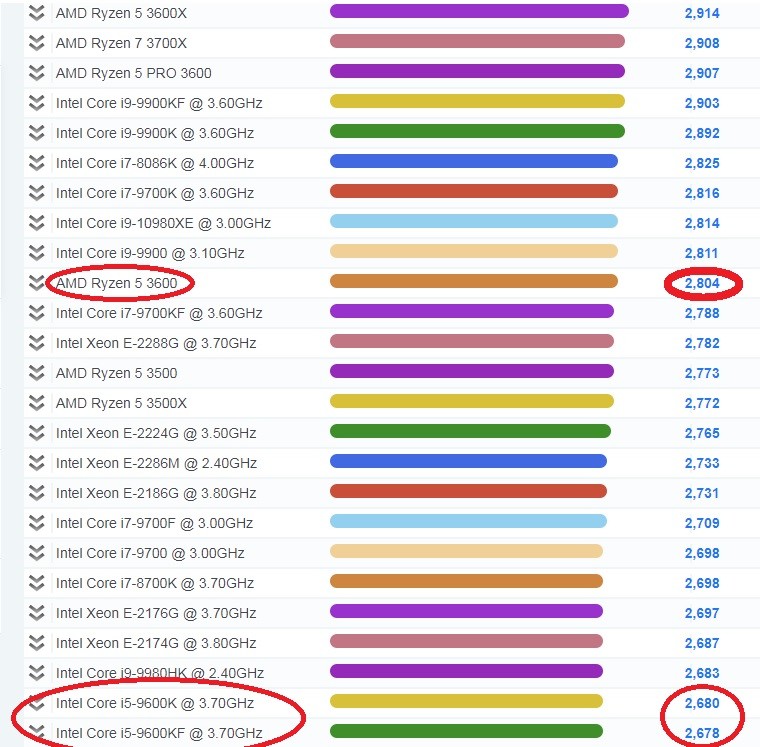Click the chevron next to AMD Ryzen 5 3500X
760x747 pixels.
tap(36, 403)
